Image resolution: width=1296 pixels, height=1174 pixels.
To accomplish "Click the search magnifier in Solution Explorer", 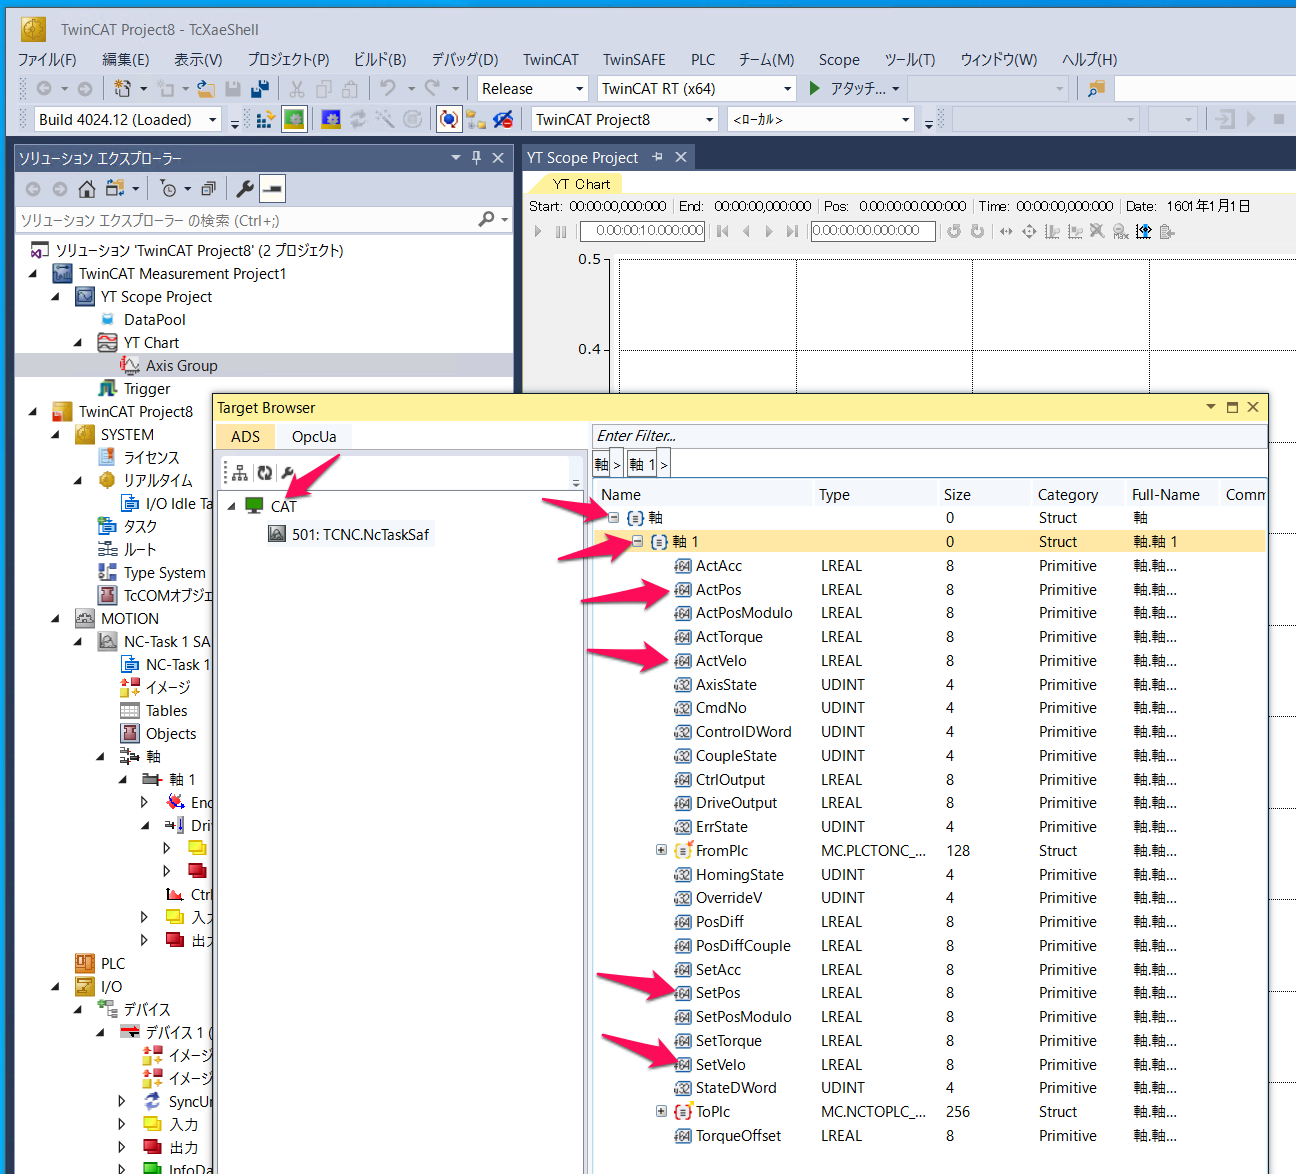I will tap(486, 219).
